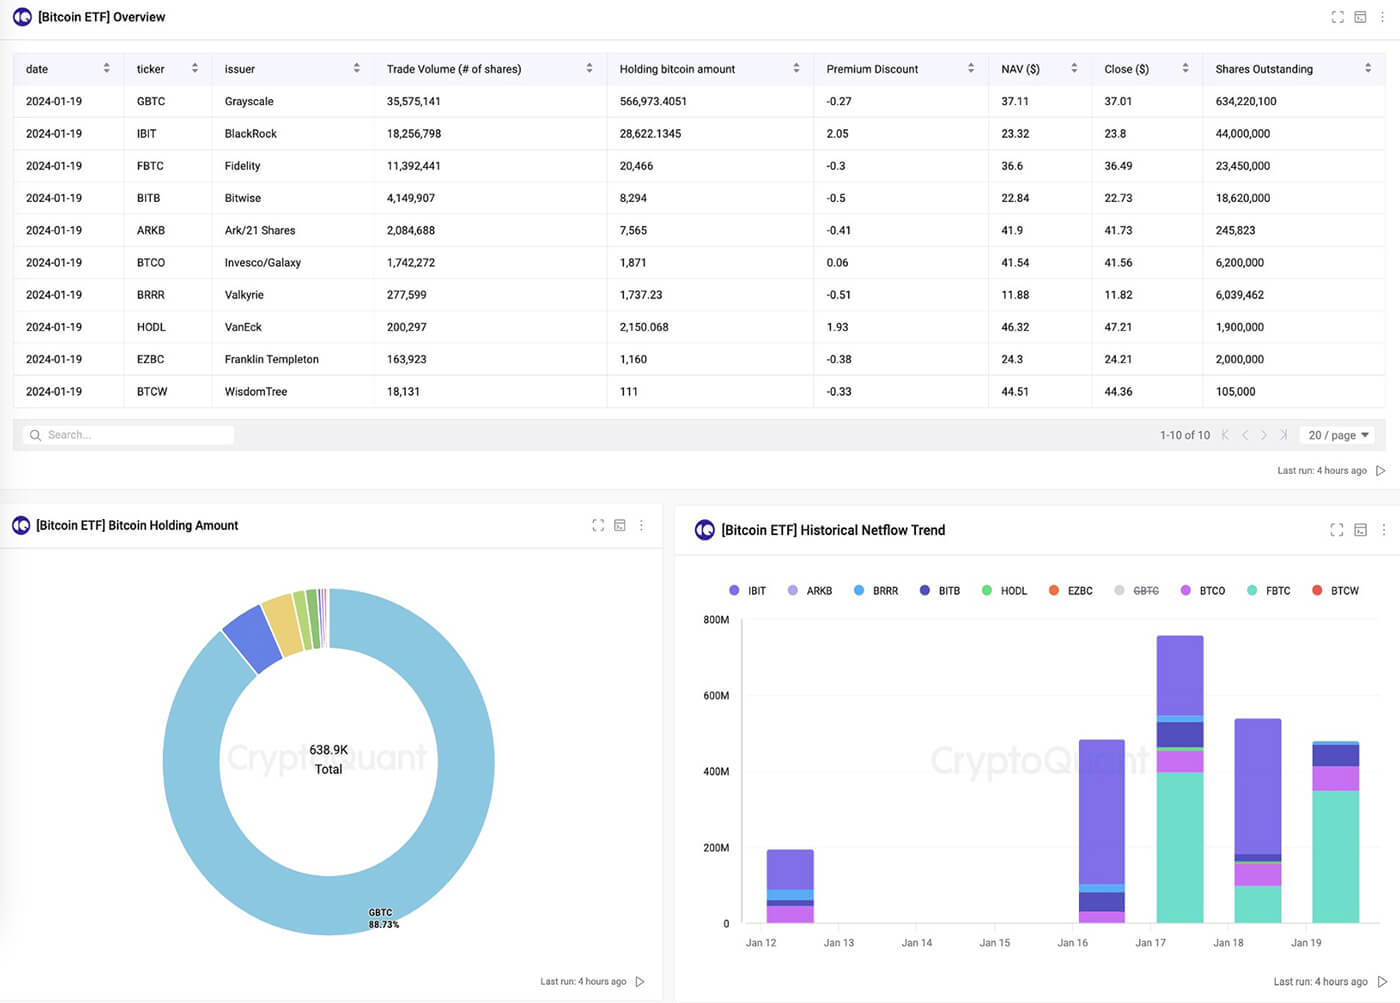Rerun the Overview table query play icon
1400x1003 pixels.
(1381, 470)
